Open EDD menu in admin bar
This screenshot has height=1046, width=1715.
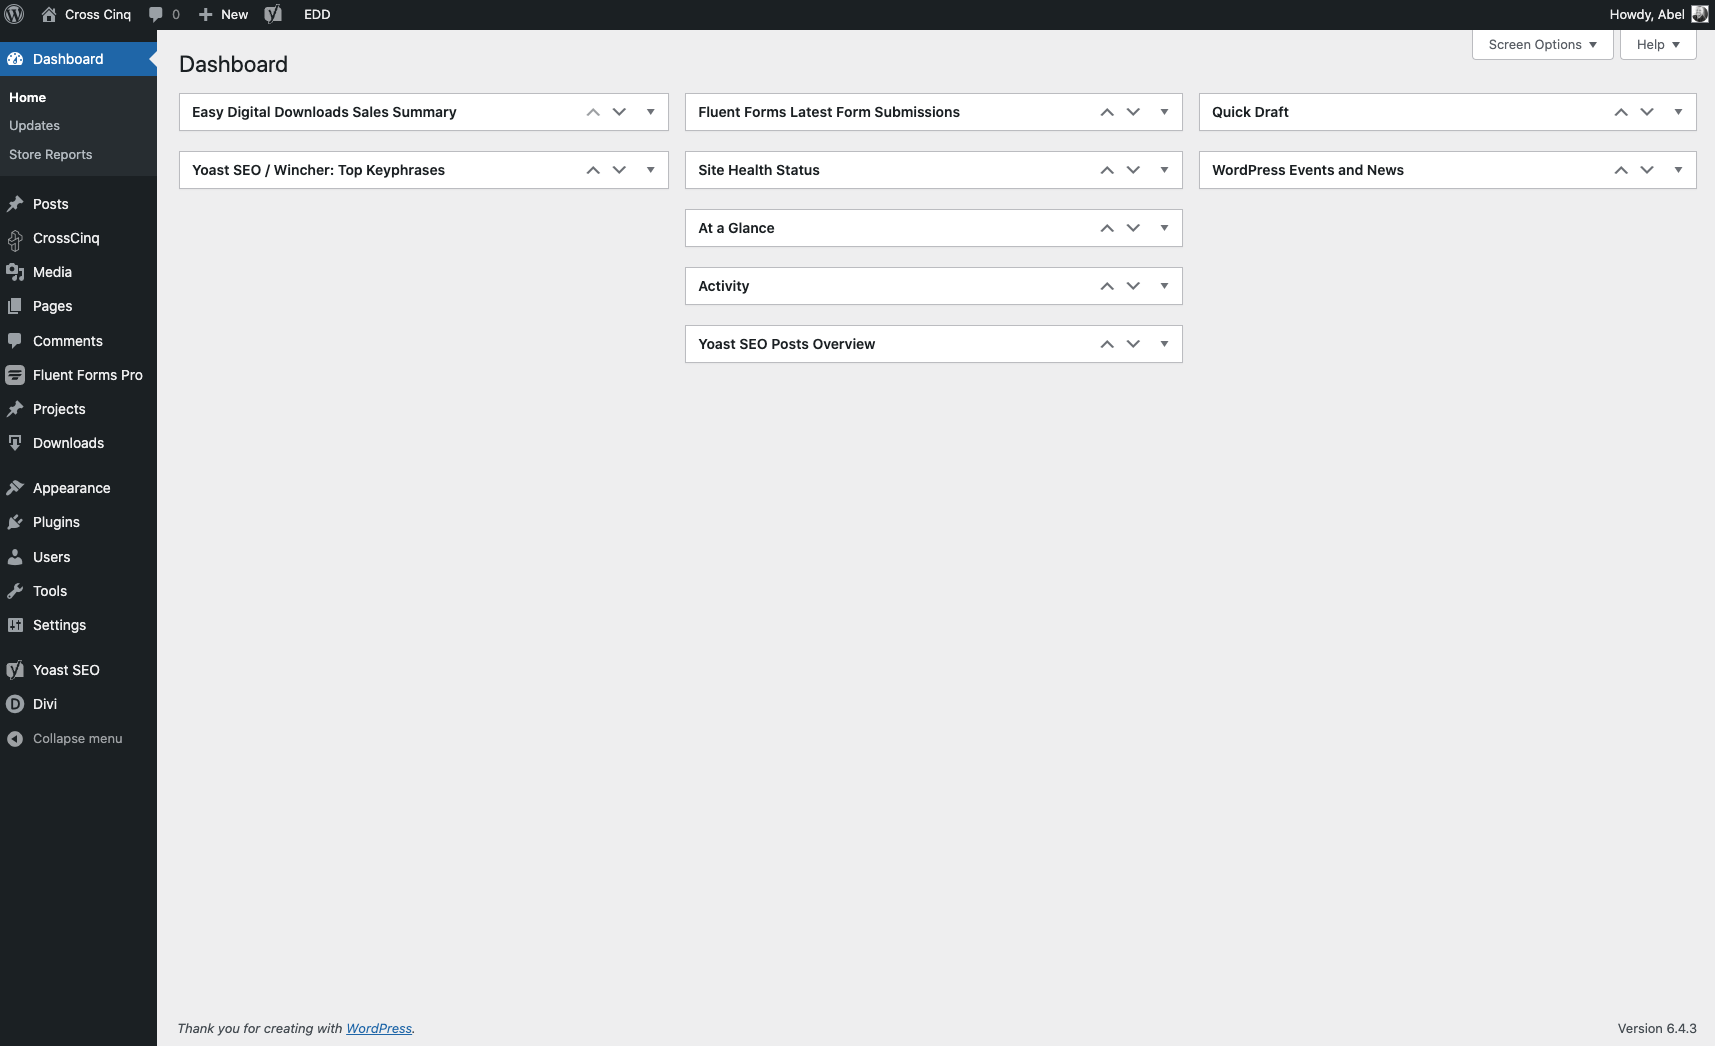point(317,14)
